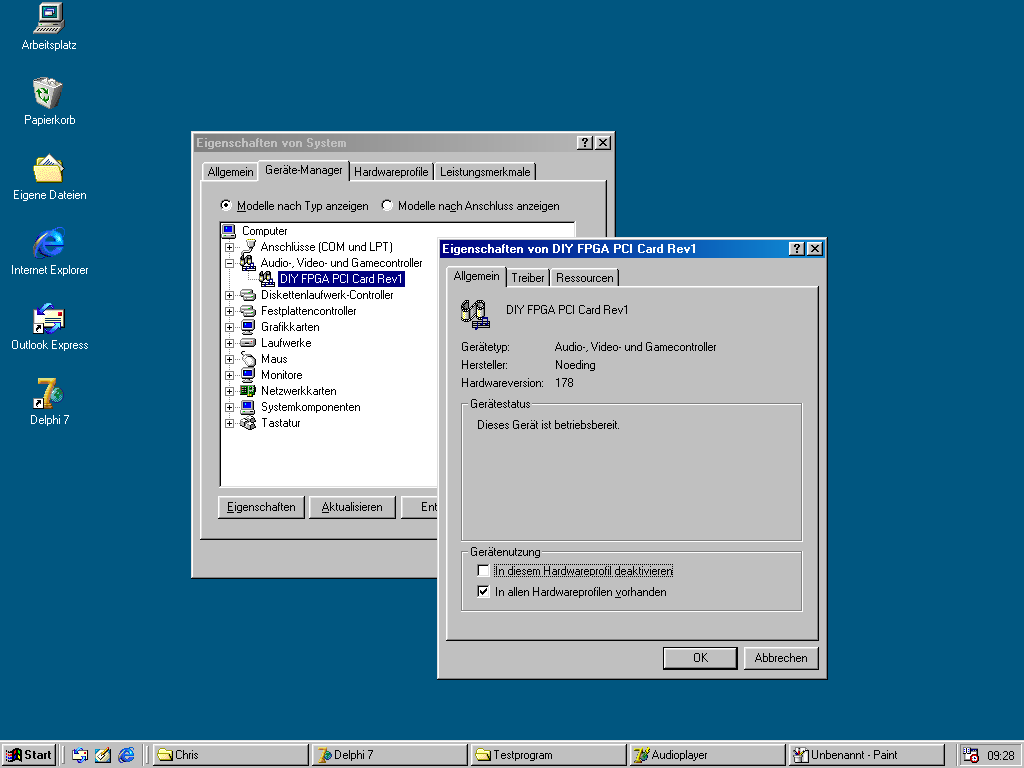Select 'Modelle nach Anschluss anzeigen' radio button
1024x768 pixels.
point(387,206)
